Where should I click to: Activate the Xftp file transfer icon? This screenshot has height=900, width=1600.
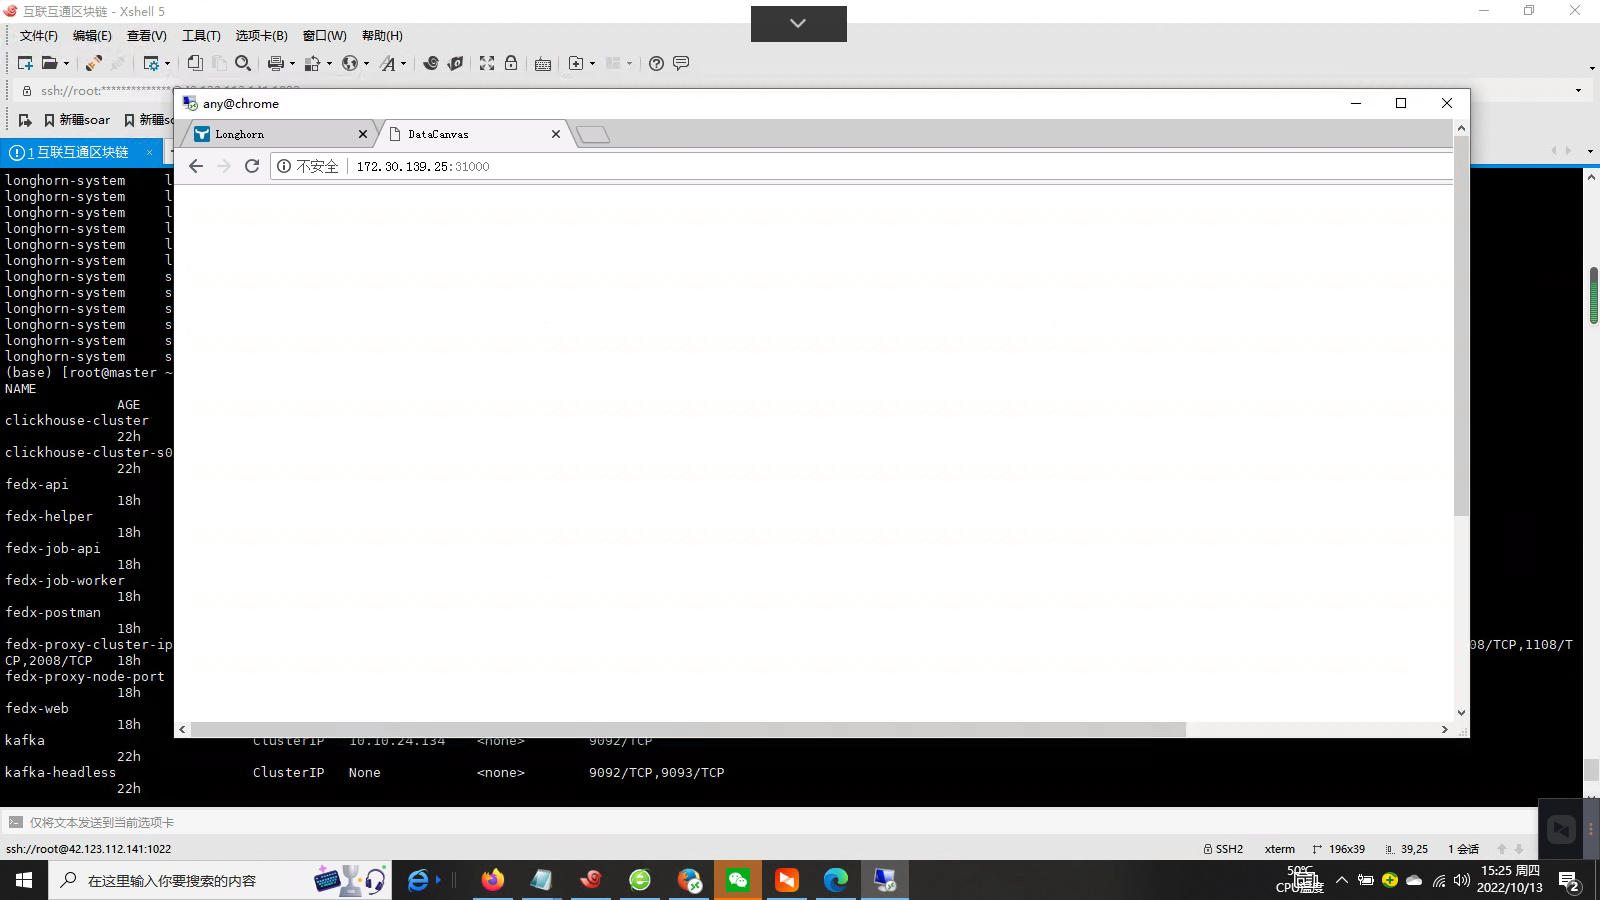pos(455,63)
